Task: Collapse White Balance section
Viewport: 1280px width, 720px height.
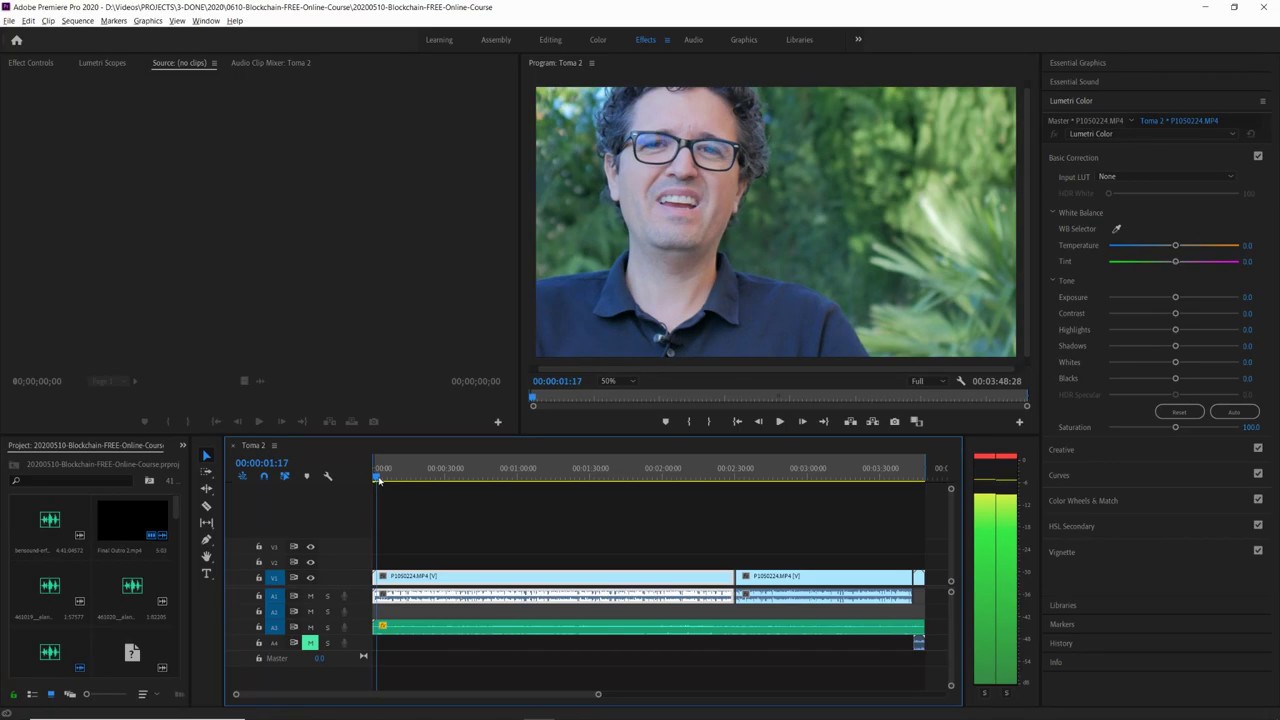Action: pyautogui.click(x=1052, y=213)
